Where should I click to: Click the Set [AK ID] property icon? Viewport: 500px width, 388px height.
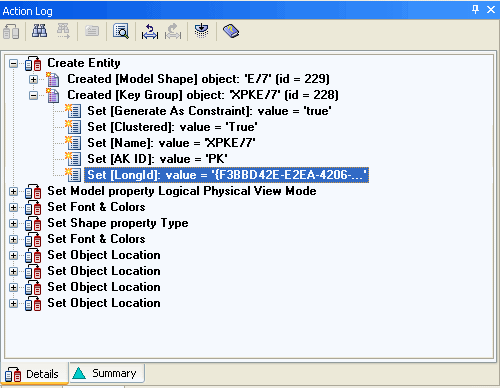click(73, 159)
